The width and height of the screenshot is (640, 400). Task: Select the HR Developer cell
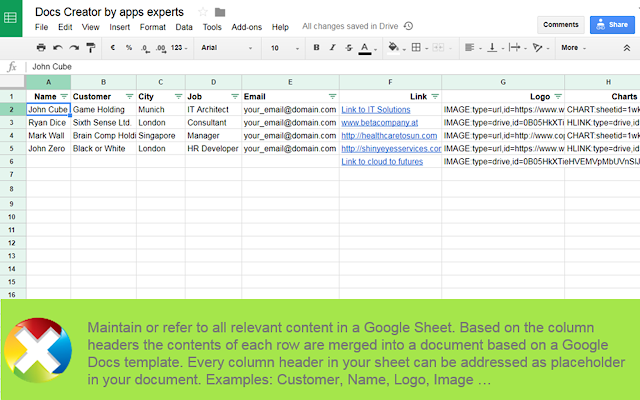coord(213,149)
